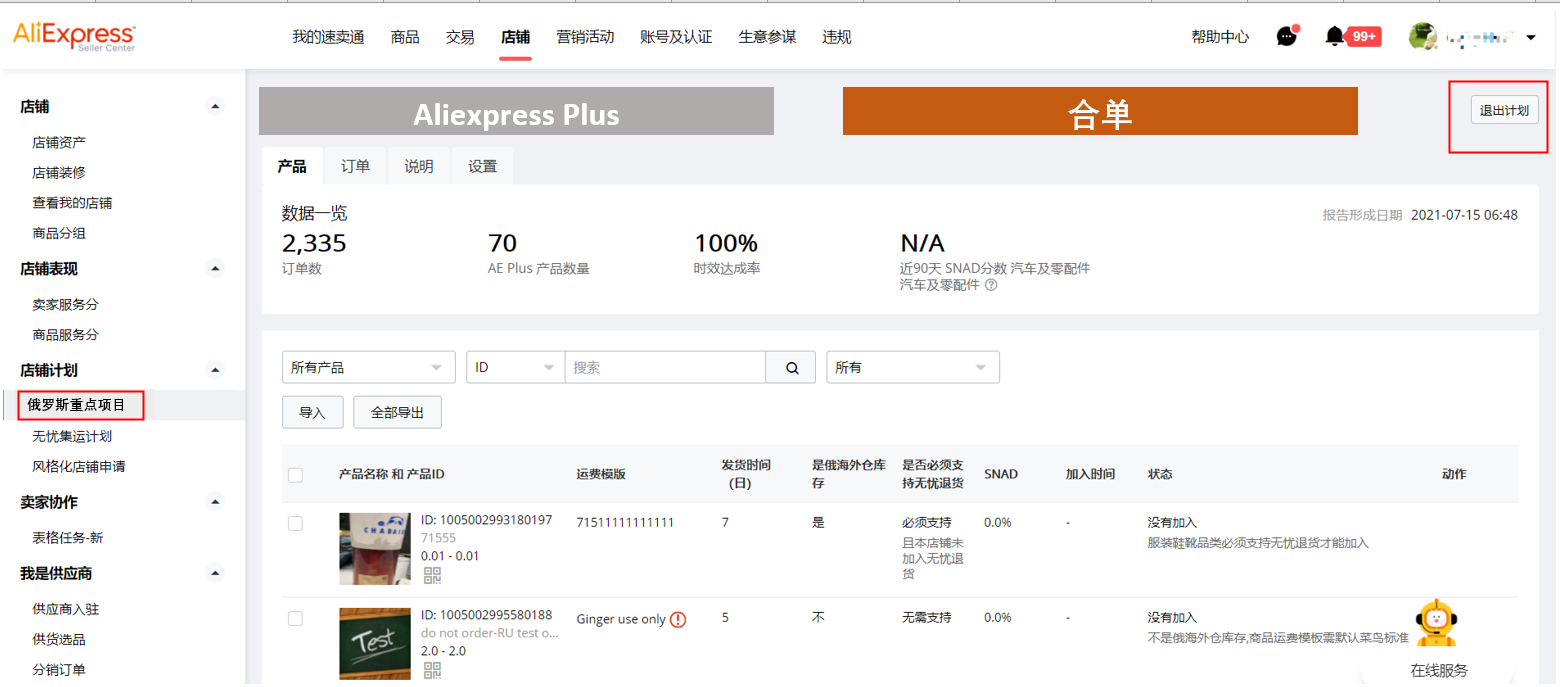Viewport: 1560px width, 687px height.
Task: Click the search magnifier icon
Action: [x=790, y=367]
